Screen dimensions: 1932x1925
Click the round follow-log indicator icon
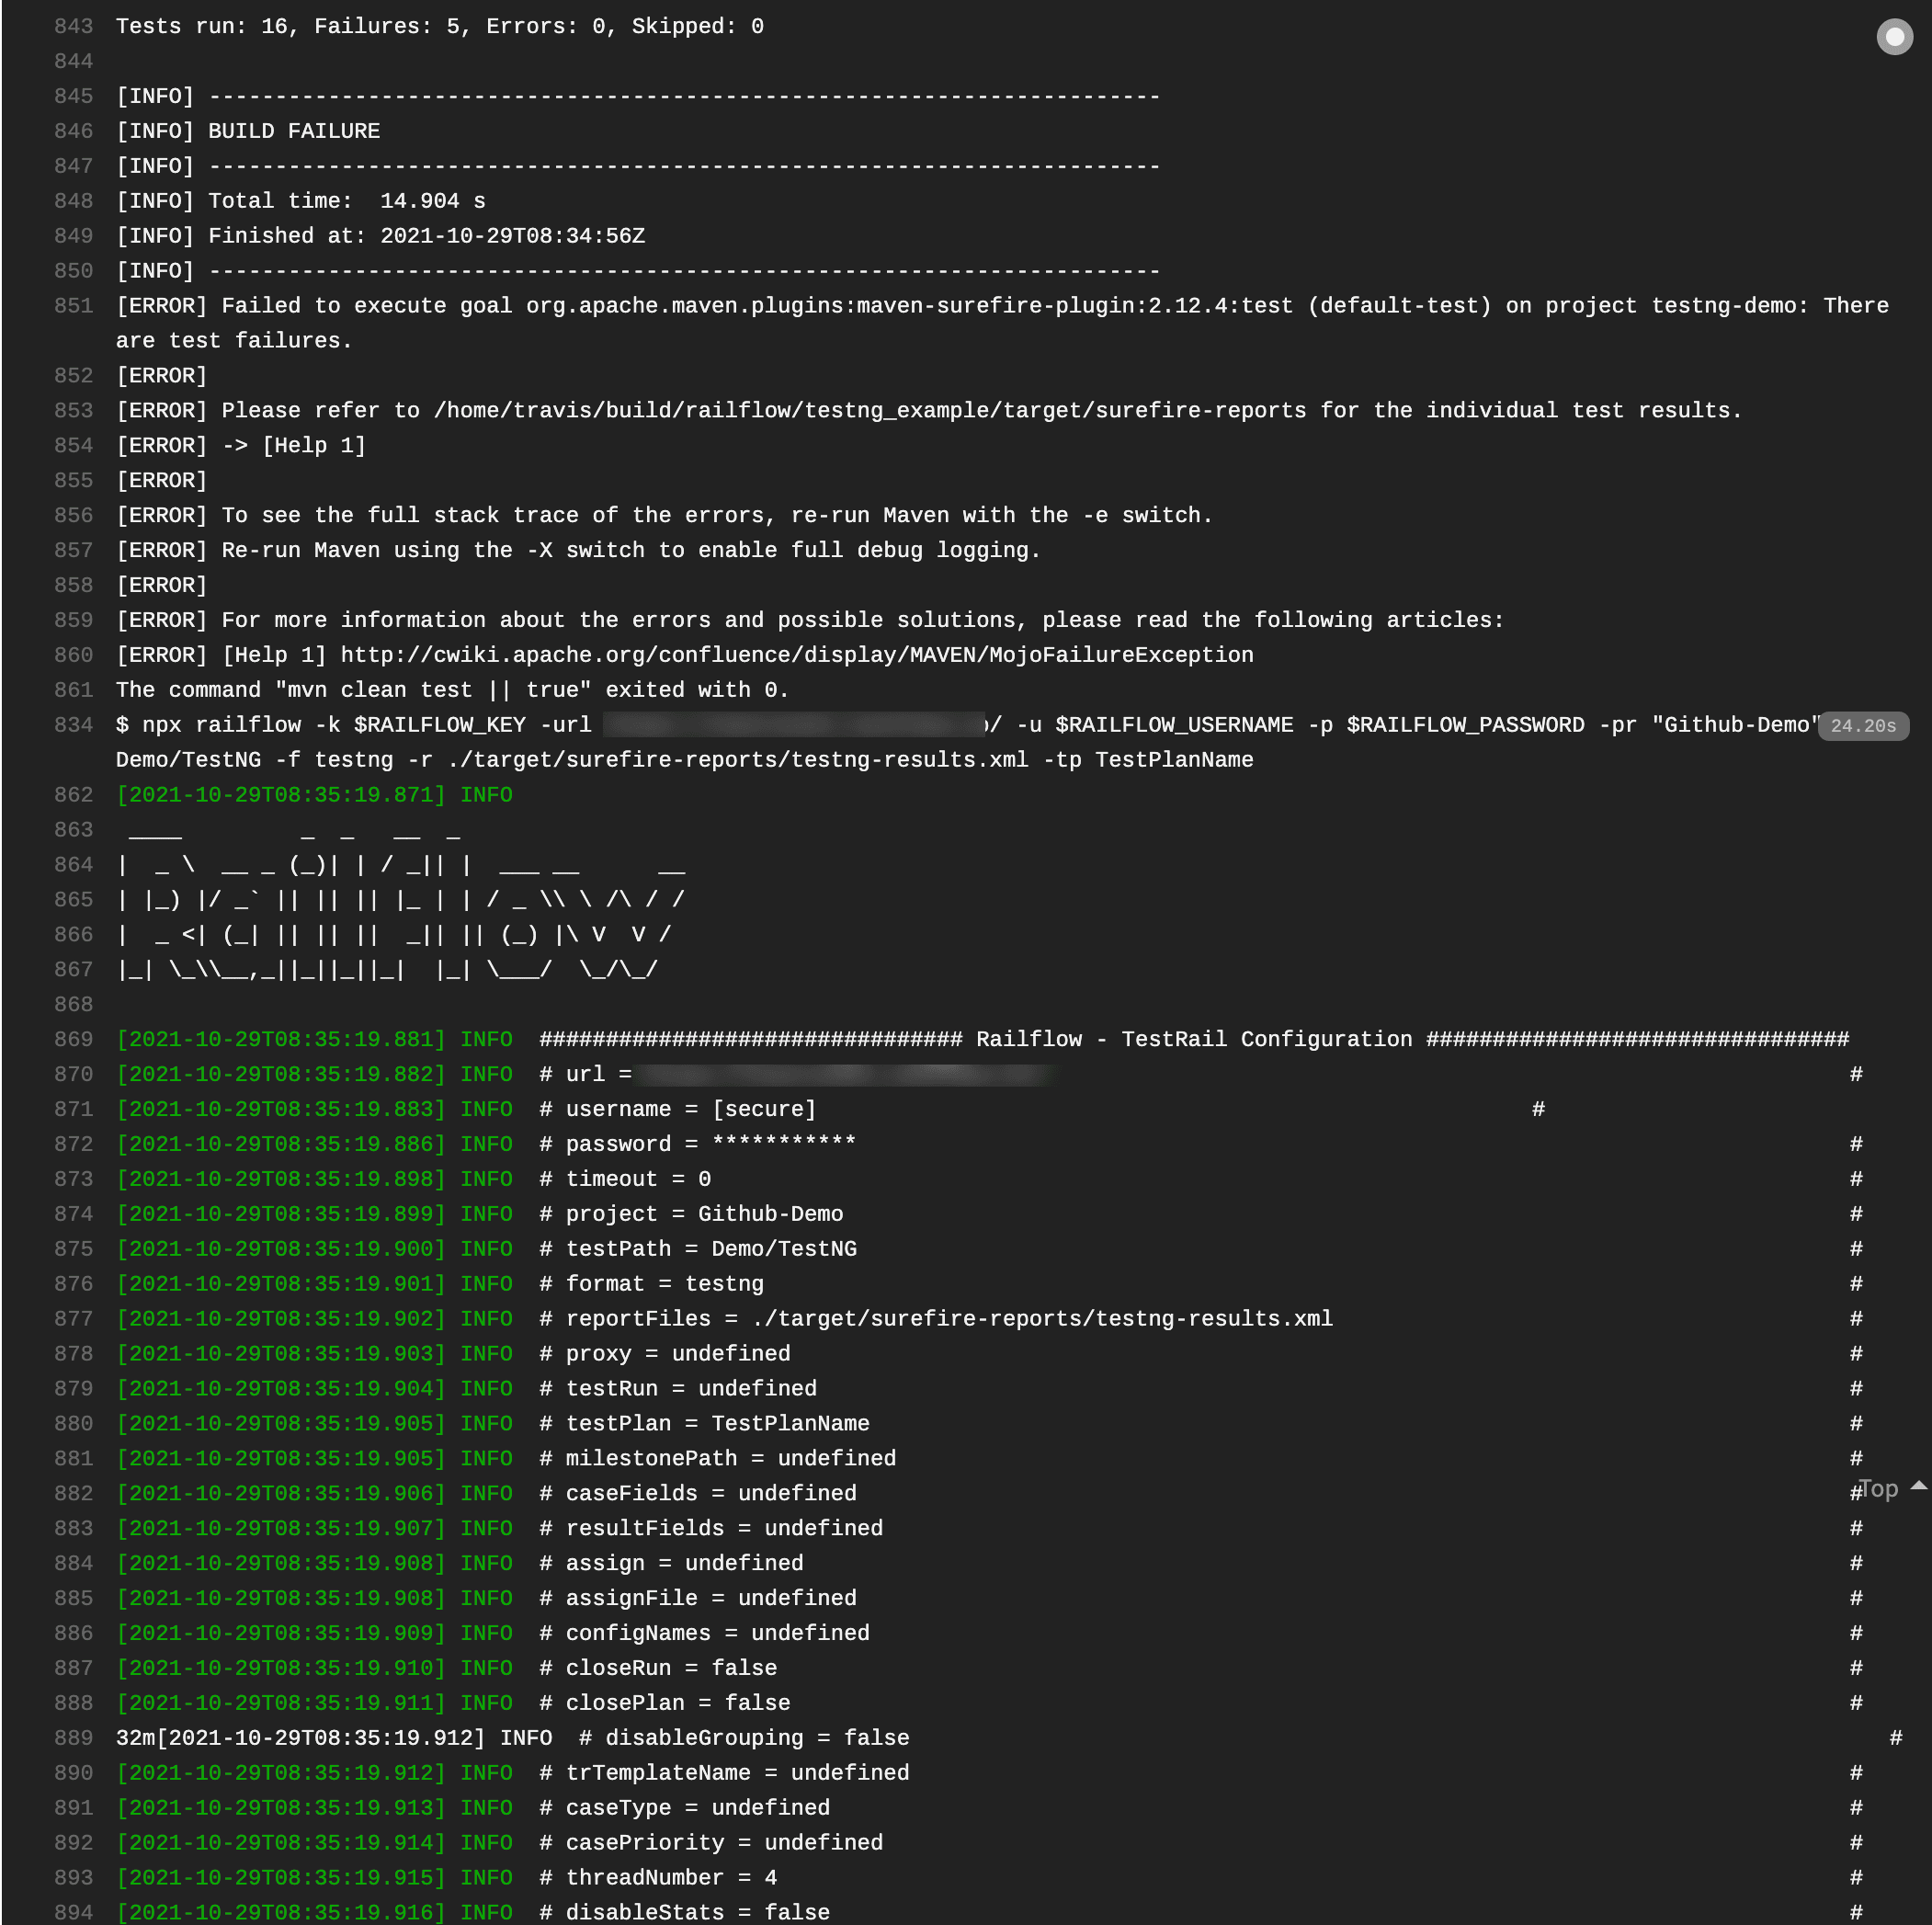(x=1894, y=37)
